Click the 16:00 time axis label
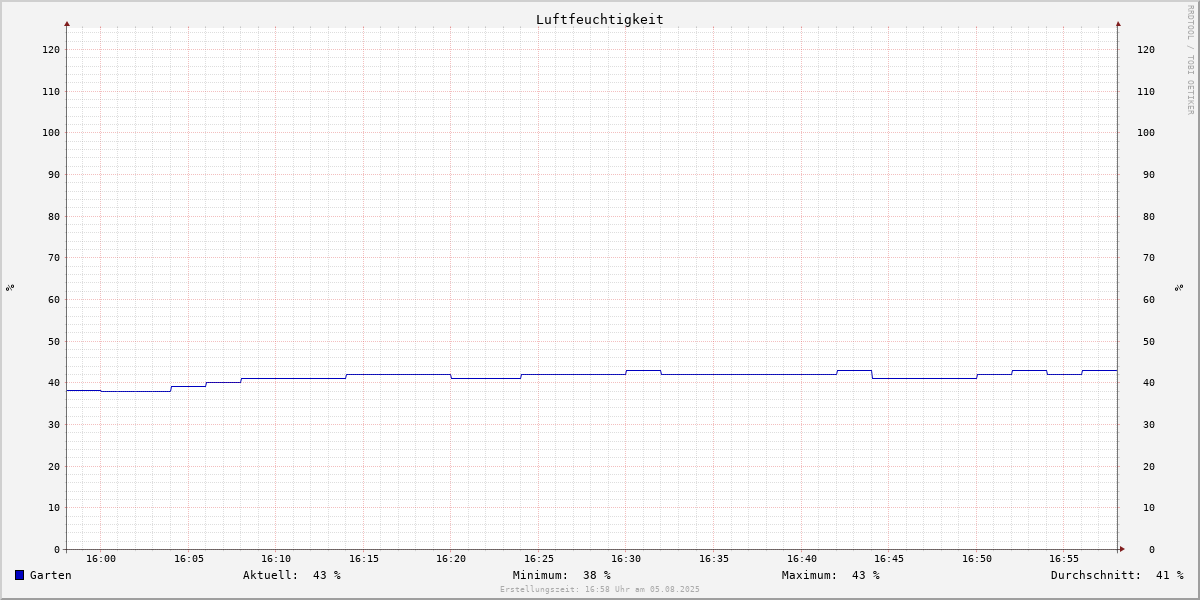Screen dimensions: 1200x600 click(101, 558)
